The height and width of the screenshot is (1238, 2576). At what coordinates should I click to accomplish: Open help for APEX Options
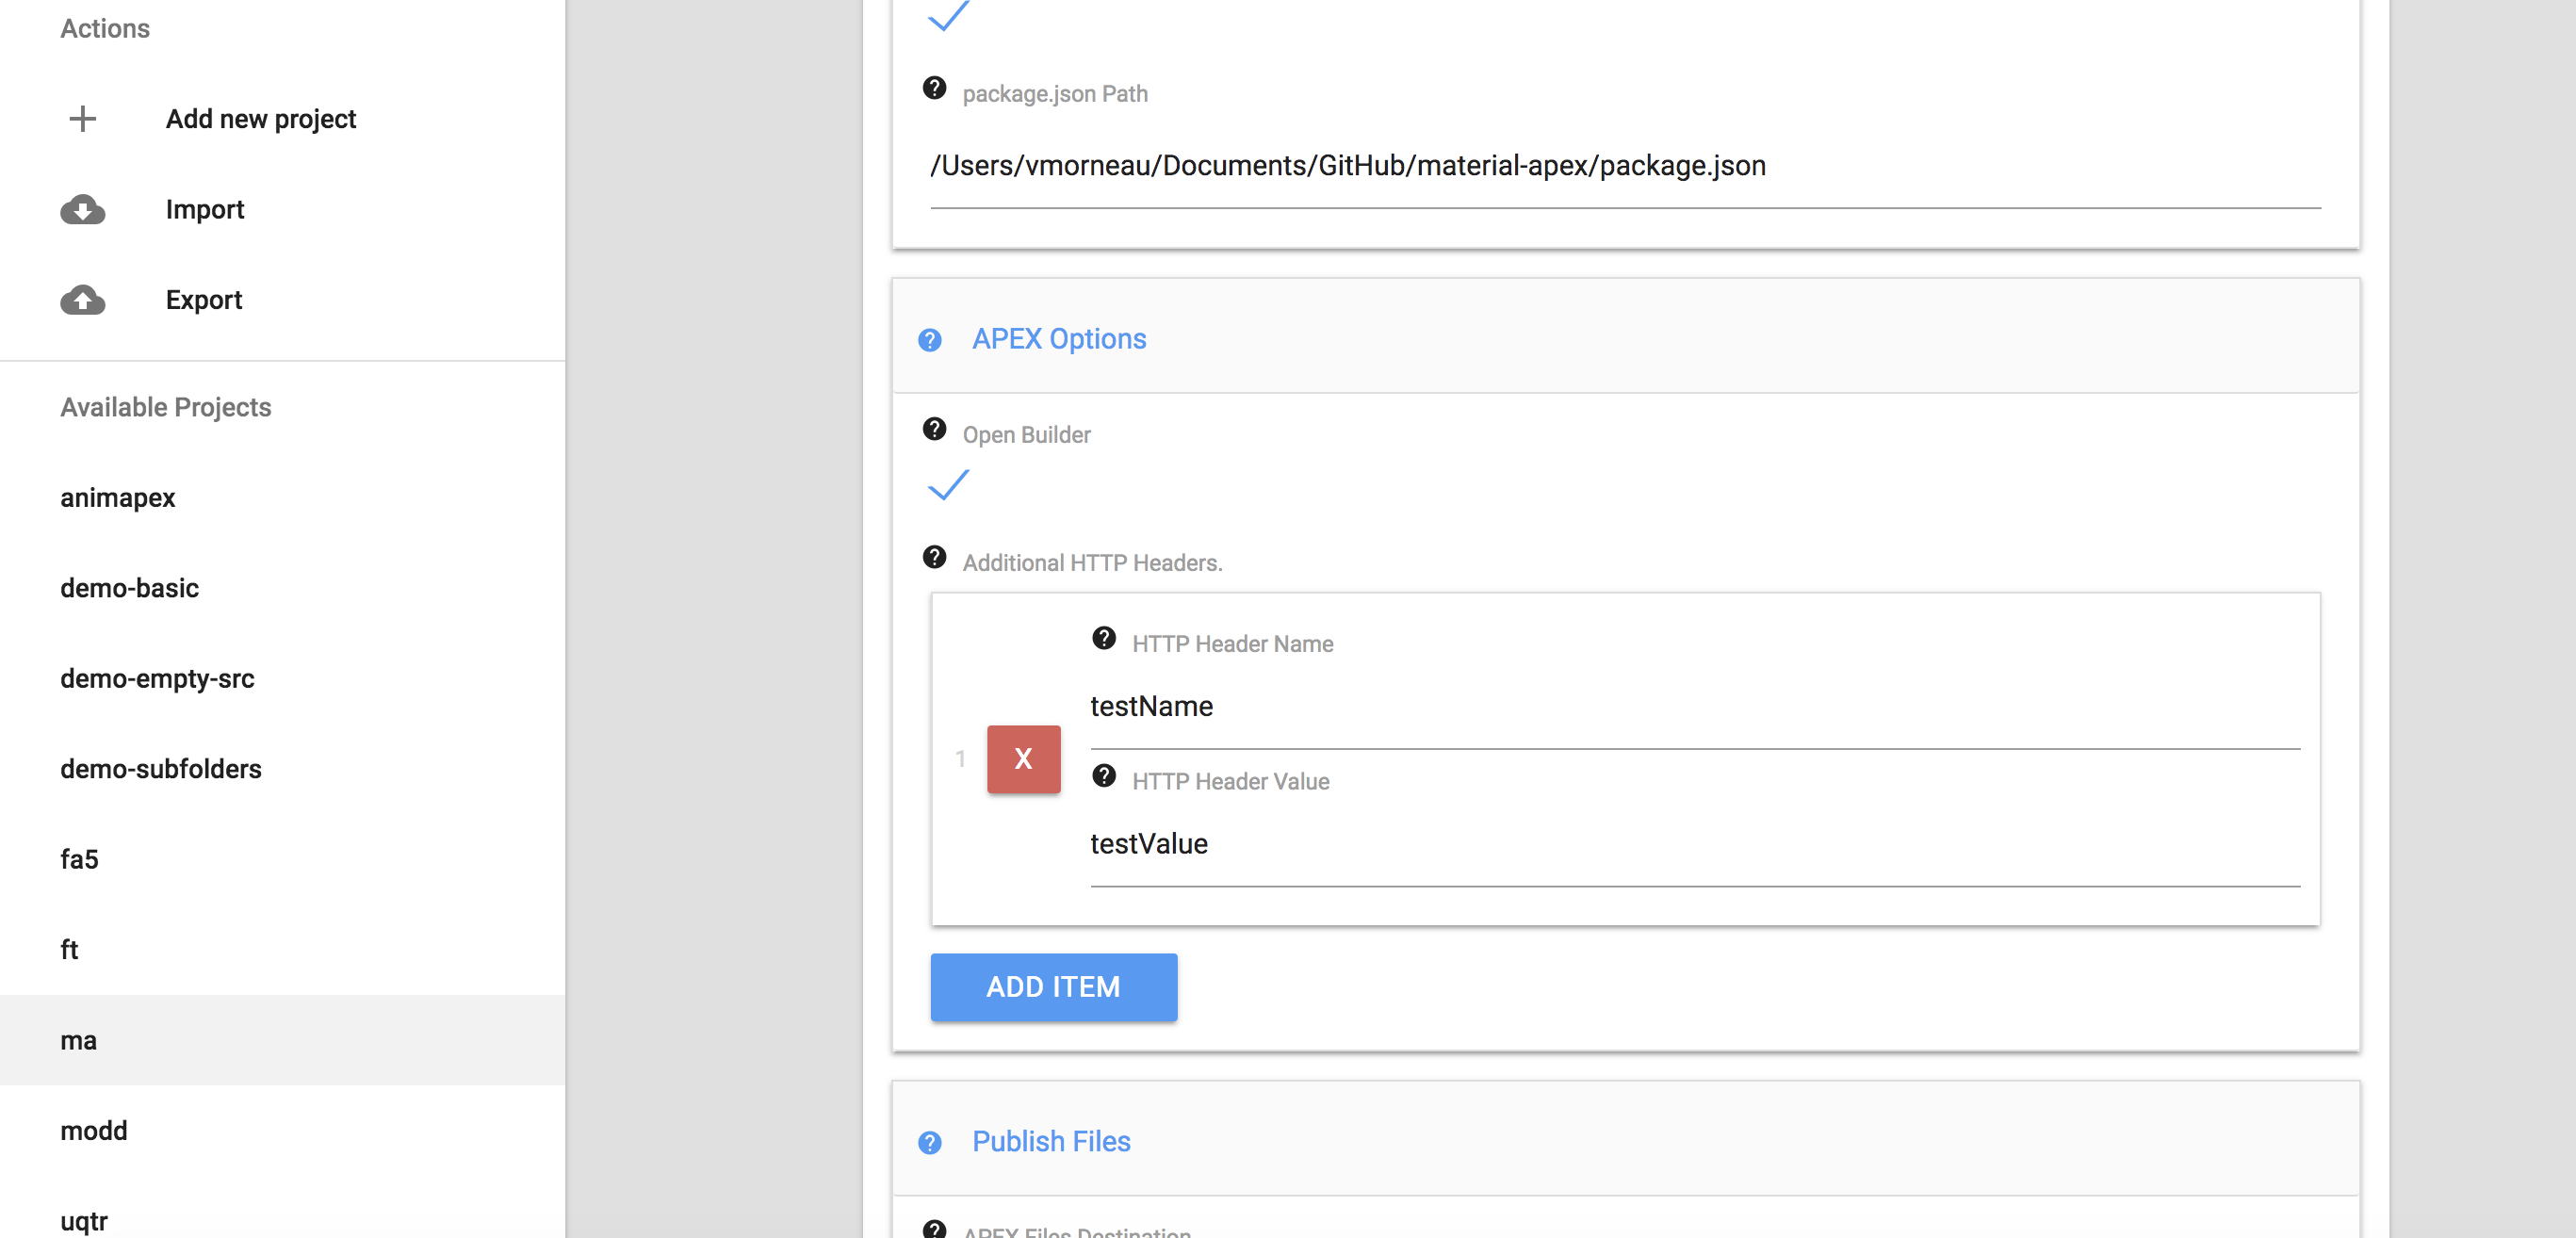click(931, 340)
